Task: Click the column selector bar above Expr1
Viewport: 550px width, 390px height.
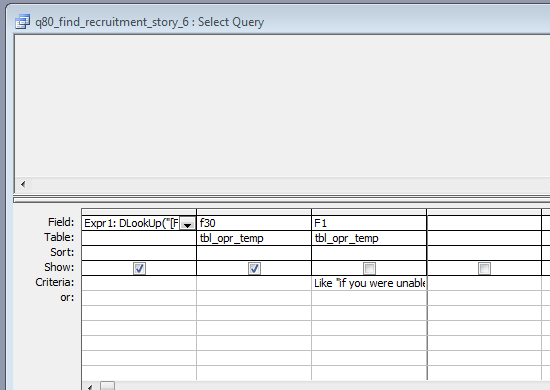Action: click(139, 212)
